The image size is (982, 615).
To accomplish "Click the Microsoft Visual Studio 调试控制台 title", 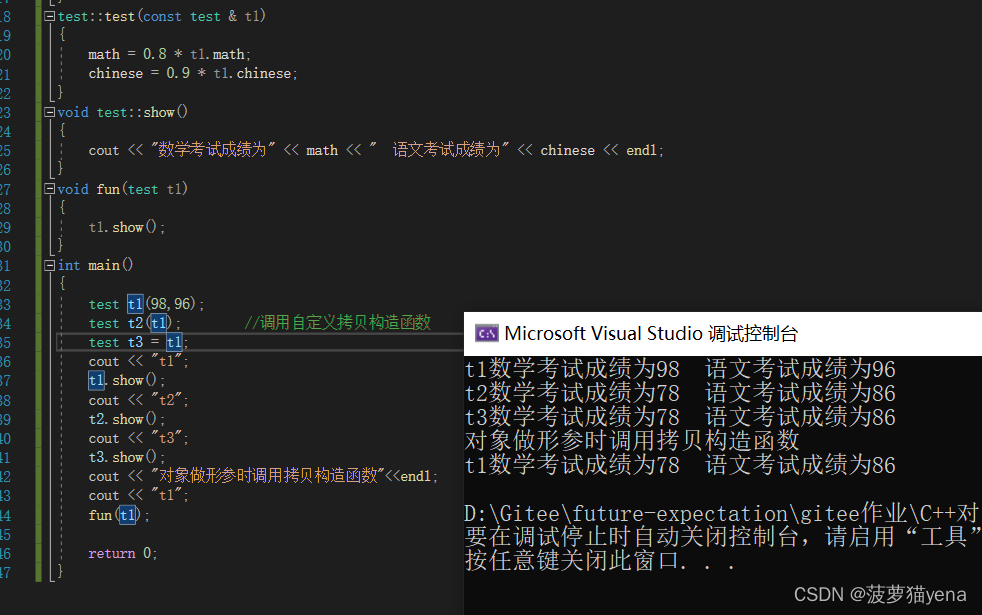I will 651,334.
